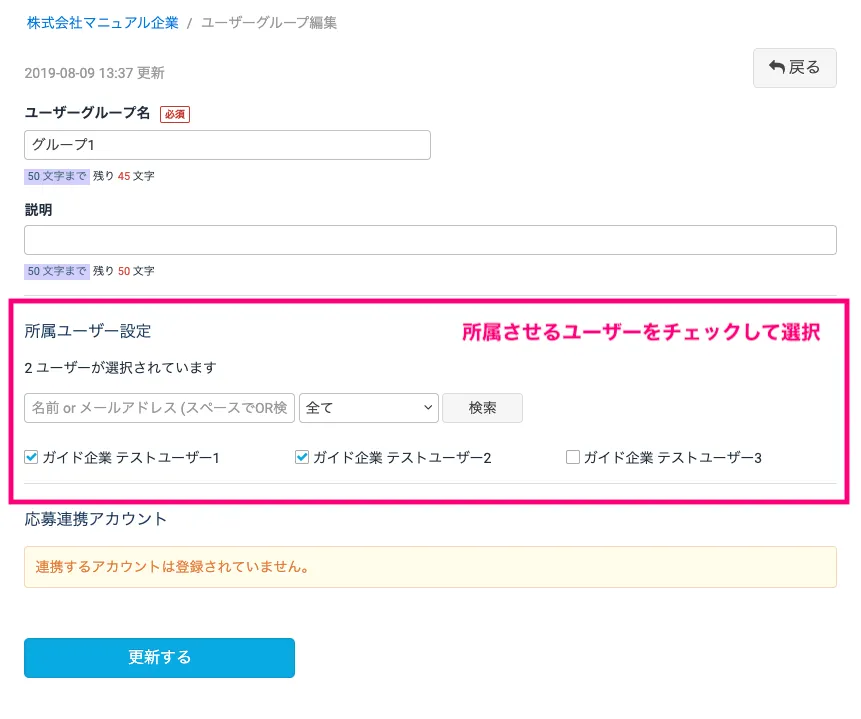Click inside the グループ1 name field
The image size is (861, 719).
coord(227,145)
